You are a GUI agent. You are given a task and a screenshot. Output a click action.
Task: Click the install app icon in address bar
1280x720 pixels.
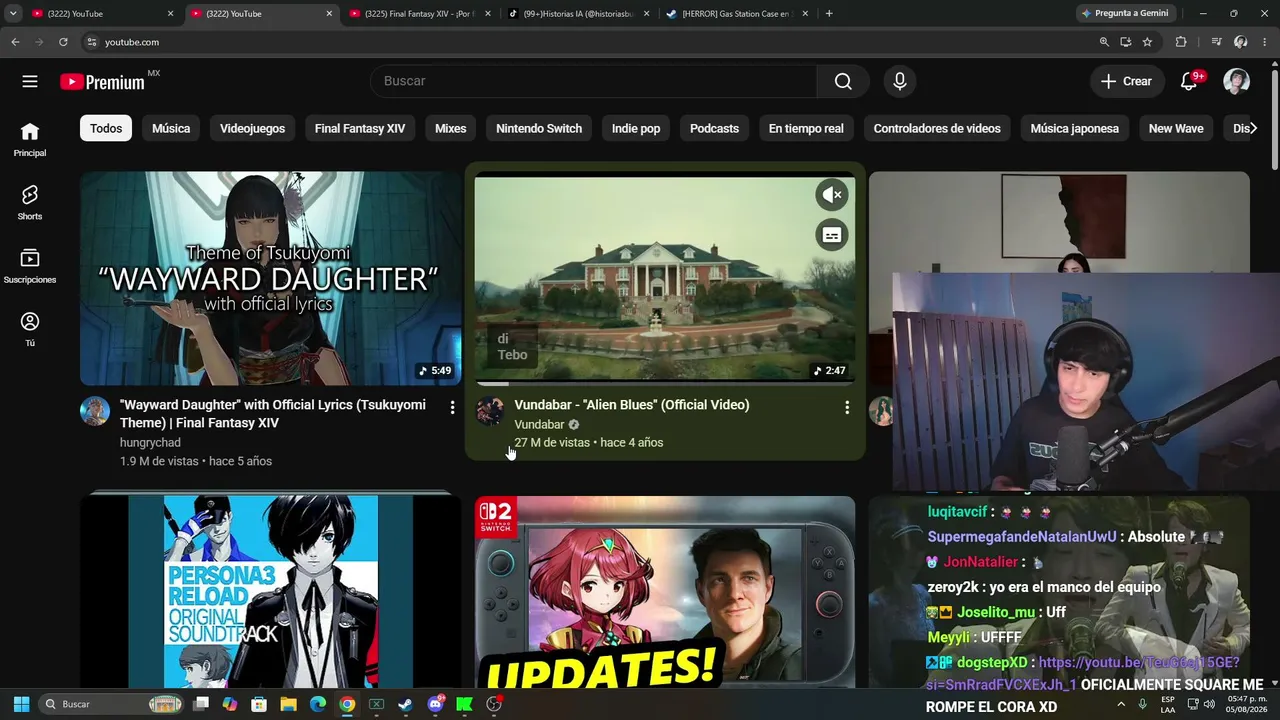point(1125,42)
